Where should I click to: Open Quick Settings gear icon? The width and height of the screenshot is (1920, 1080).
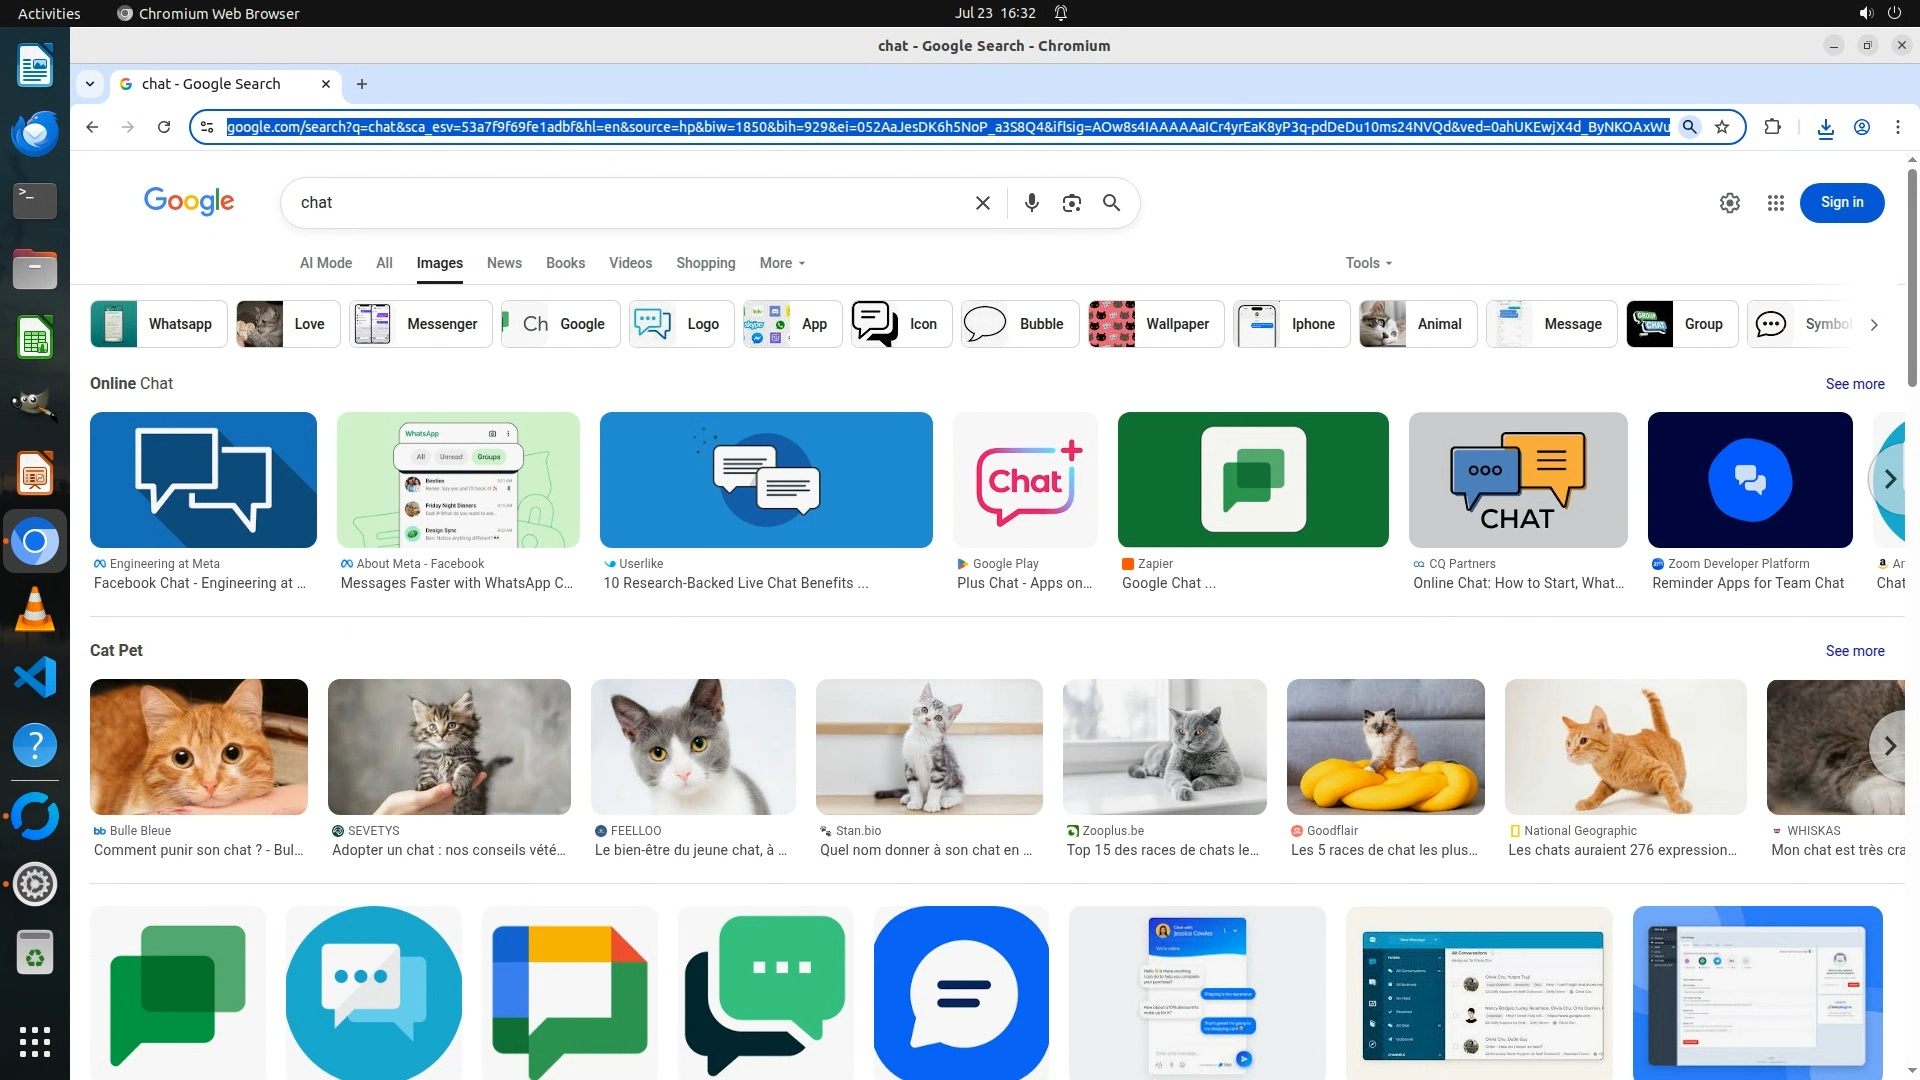1729,203
